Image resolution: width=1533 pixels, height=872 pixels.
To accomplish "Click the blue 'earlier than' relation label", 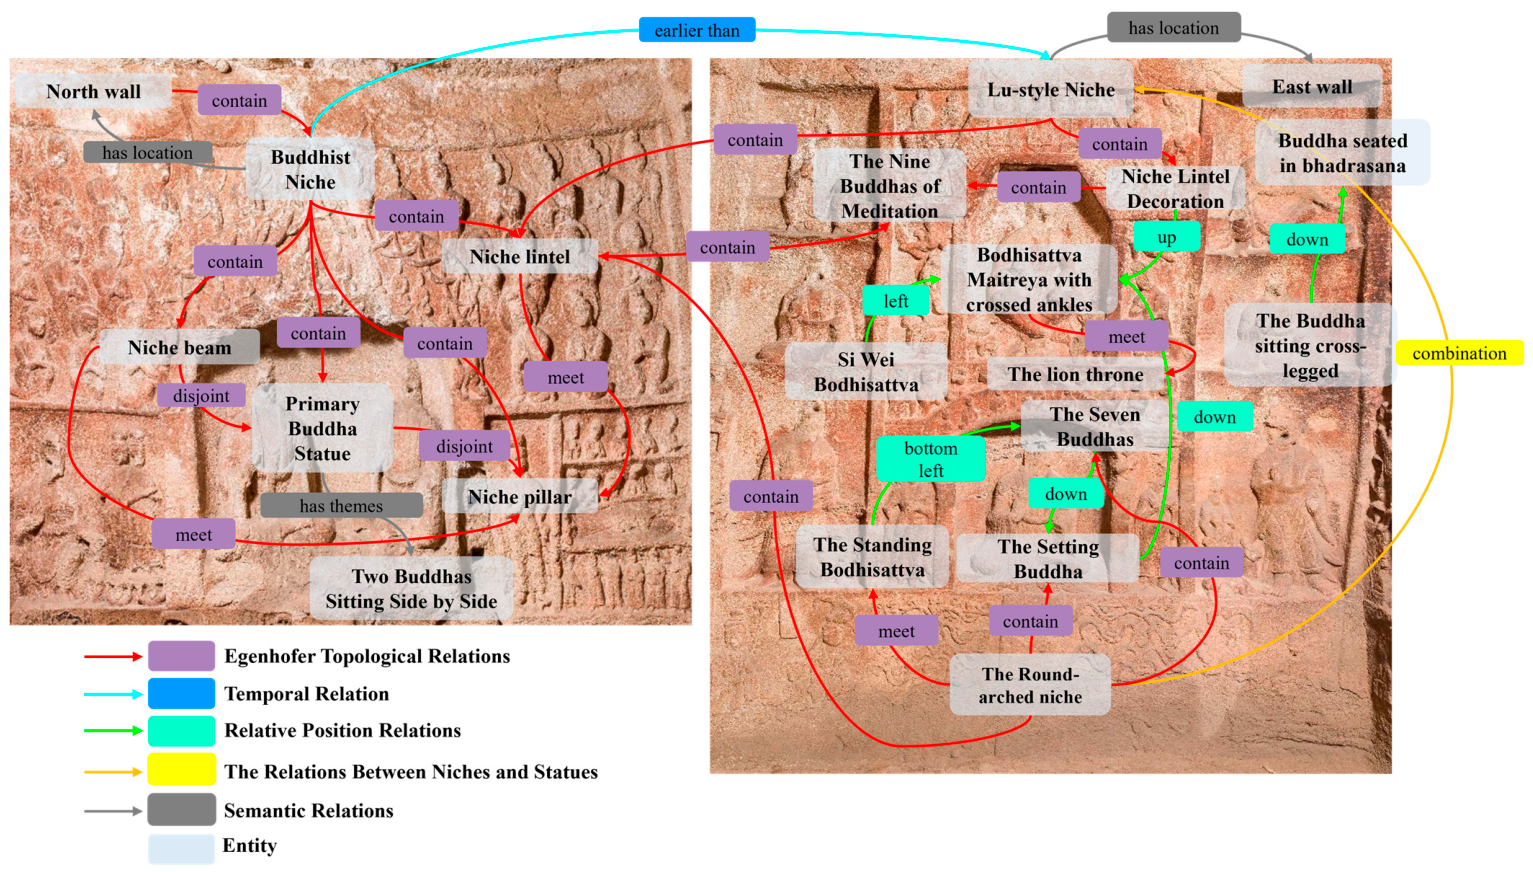I will [x=697, y=30].
